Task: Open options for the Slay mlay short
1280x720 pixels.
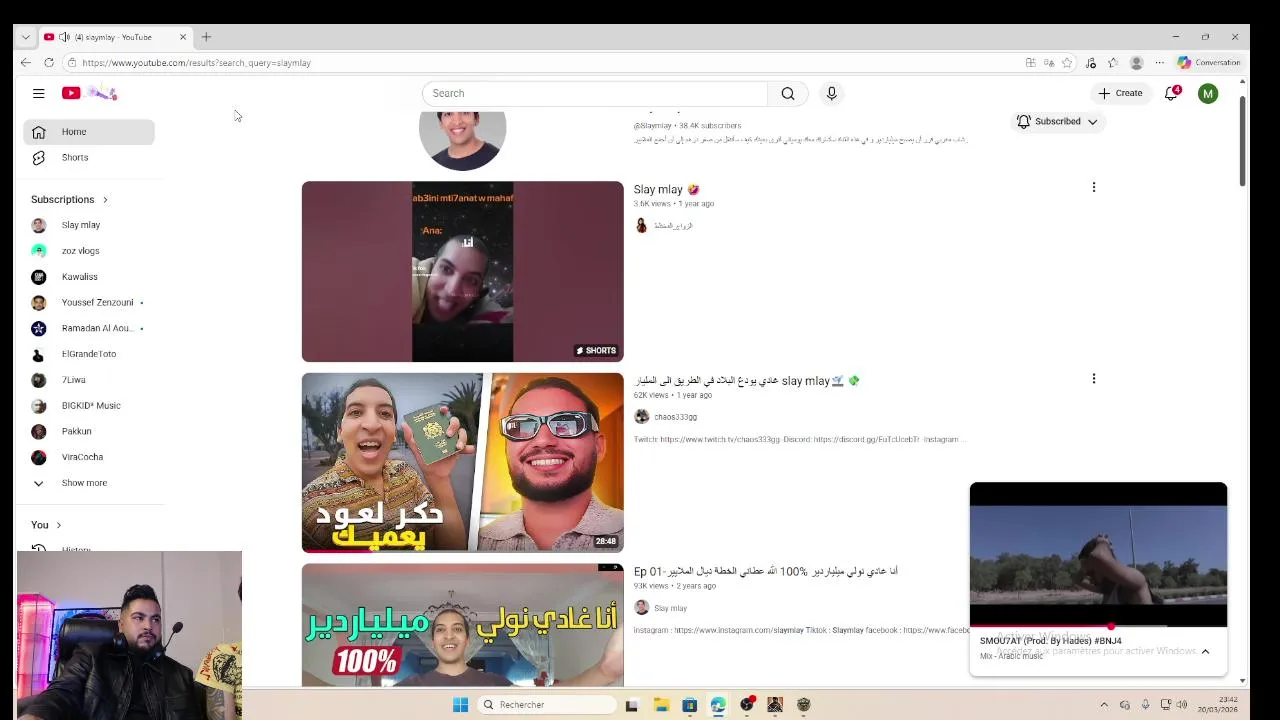Action: click(1094, 187)
